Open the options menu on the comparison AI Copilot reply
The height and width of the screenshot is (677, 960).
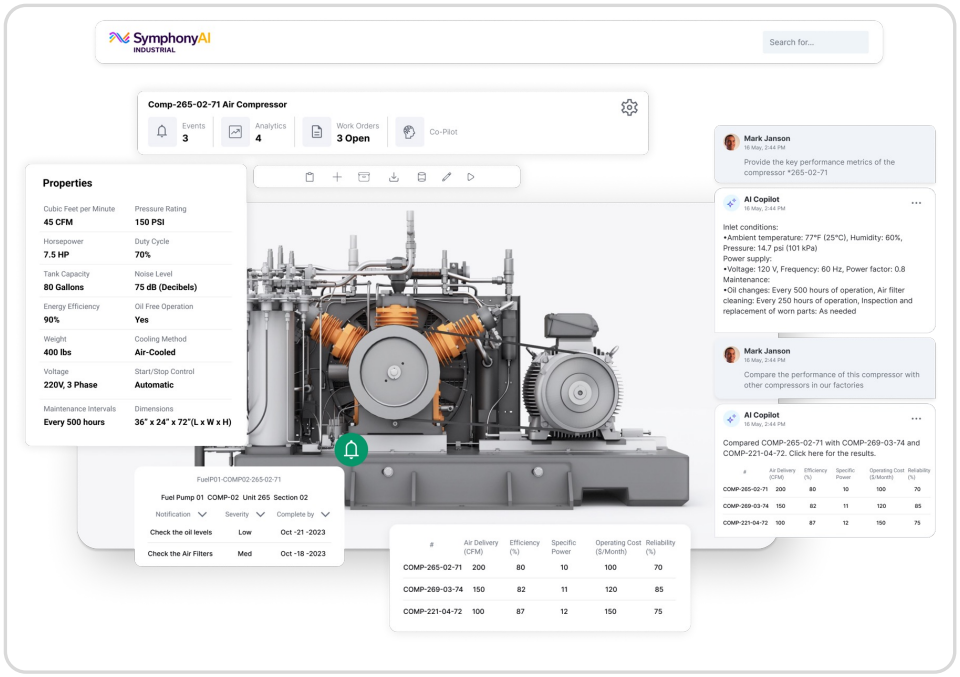pyautogui.click(x=916, y=418)
